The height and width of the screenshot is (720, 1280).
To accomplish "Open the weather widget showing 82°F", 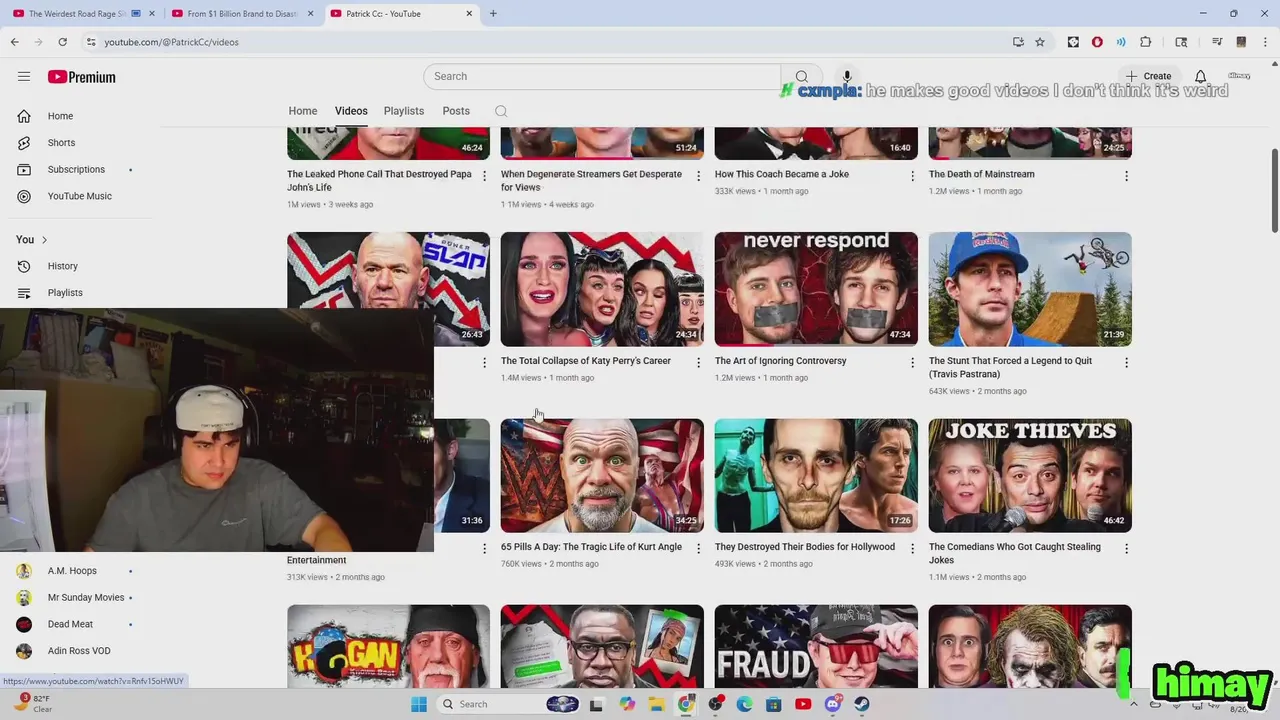I will pyautogui.click(x=35, y=704).
